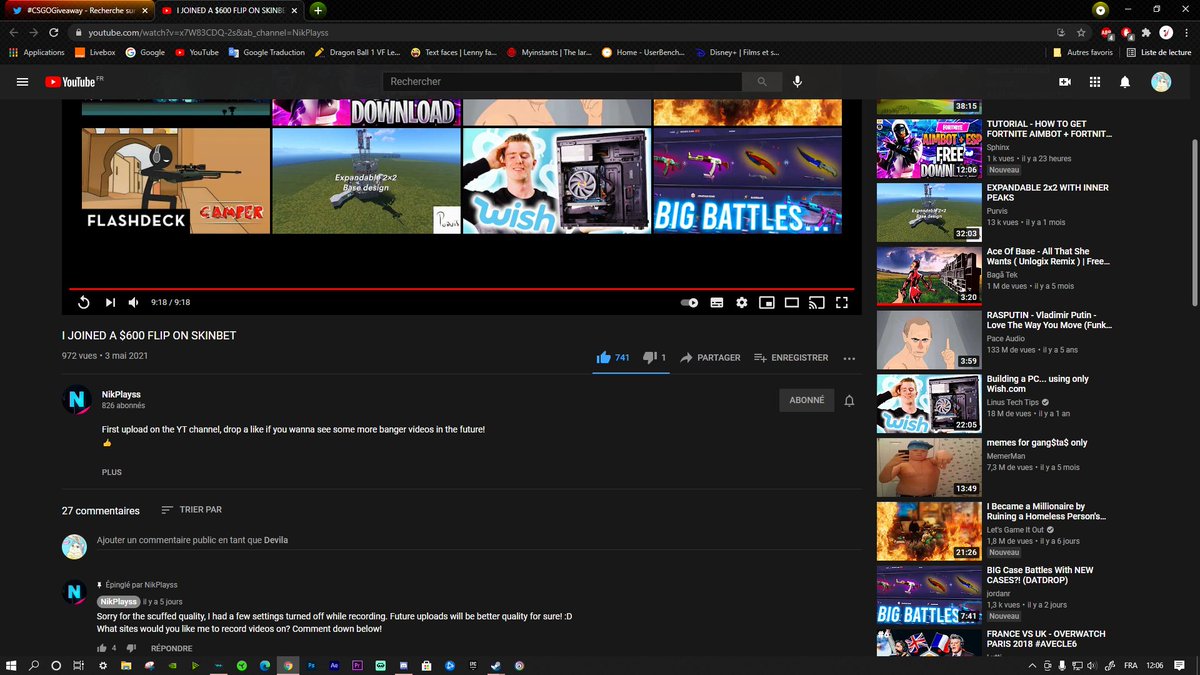Like the pinned NikPlayss comment
This screenshot has height=675, width=1200.
[x=102, y=648]
